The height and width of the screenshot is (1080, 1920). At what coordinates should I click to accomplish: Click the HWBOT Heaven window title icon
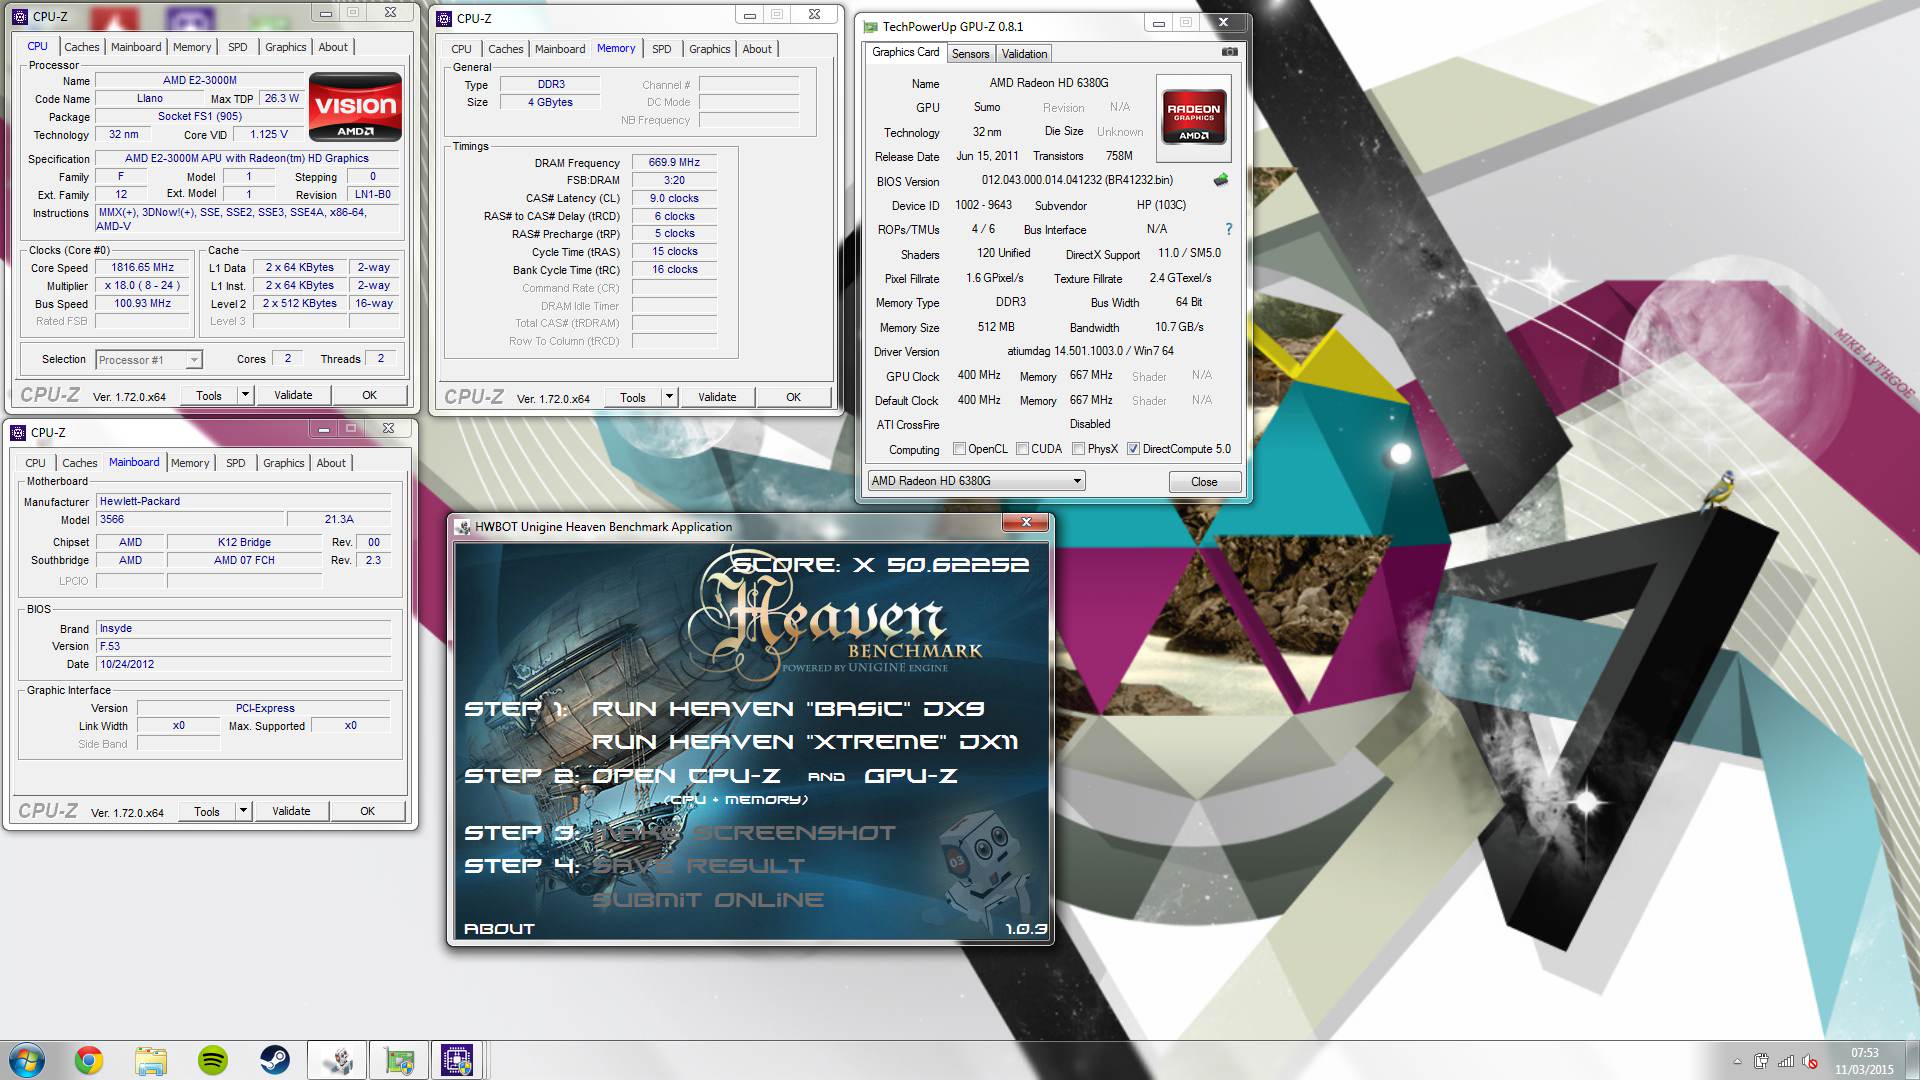pos(462,527)
